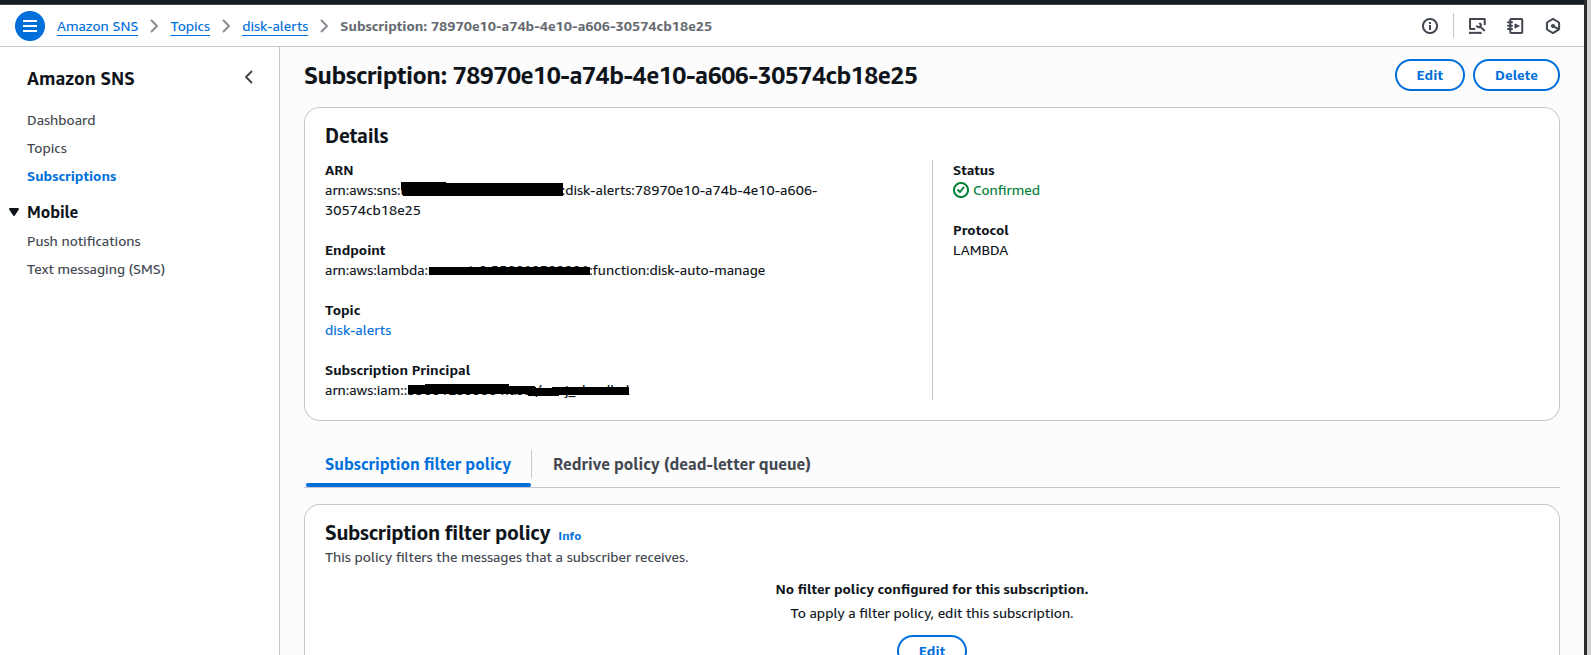Open the hamburger navigation menu icon

point(30,26)
